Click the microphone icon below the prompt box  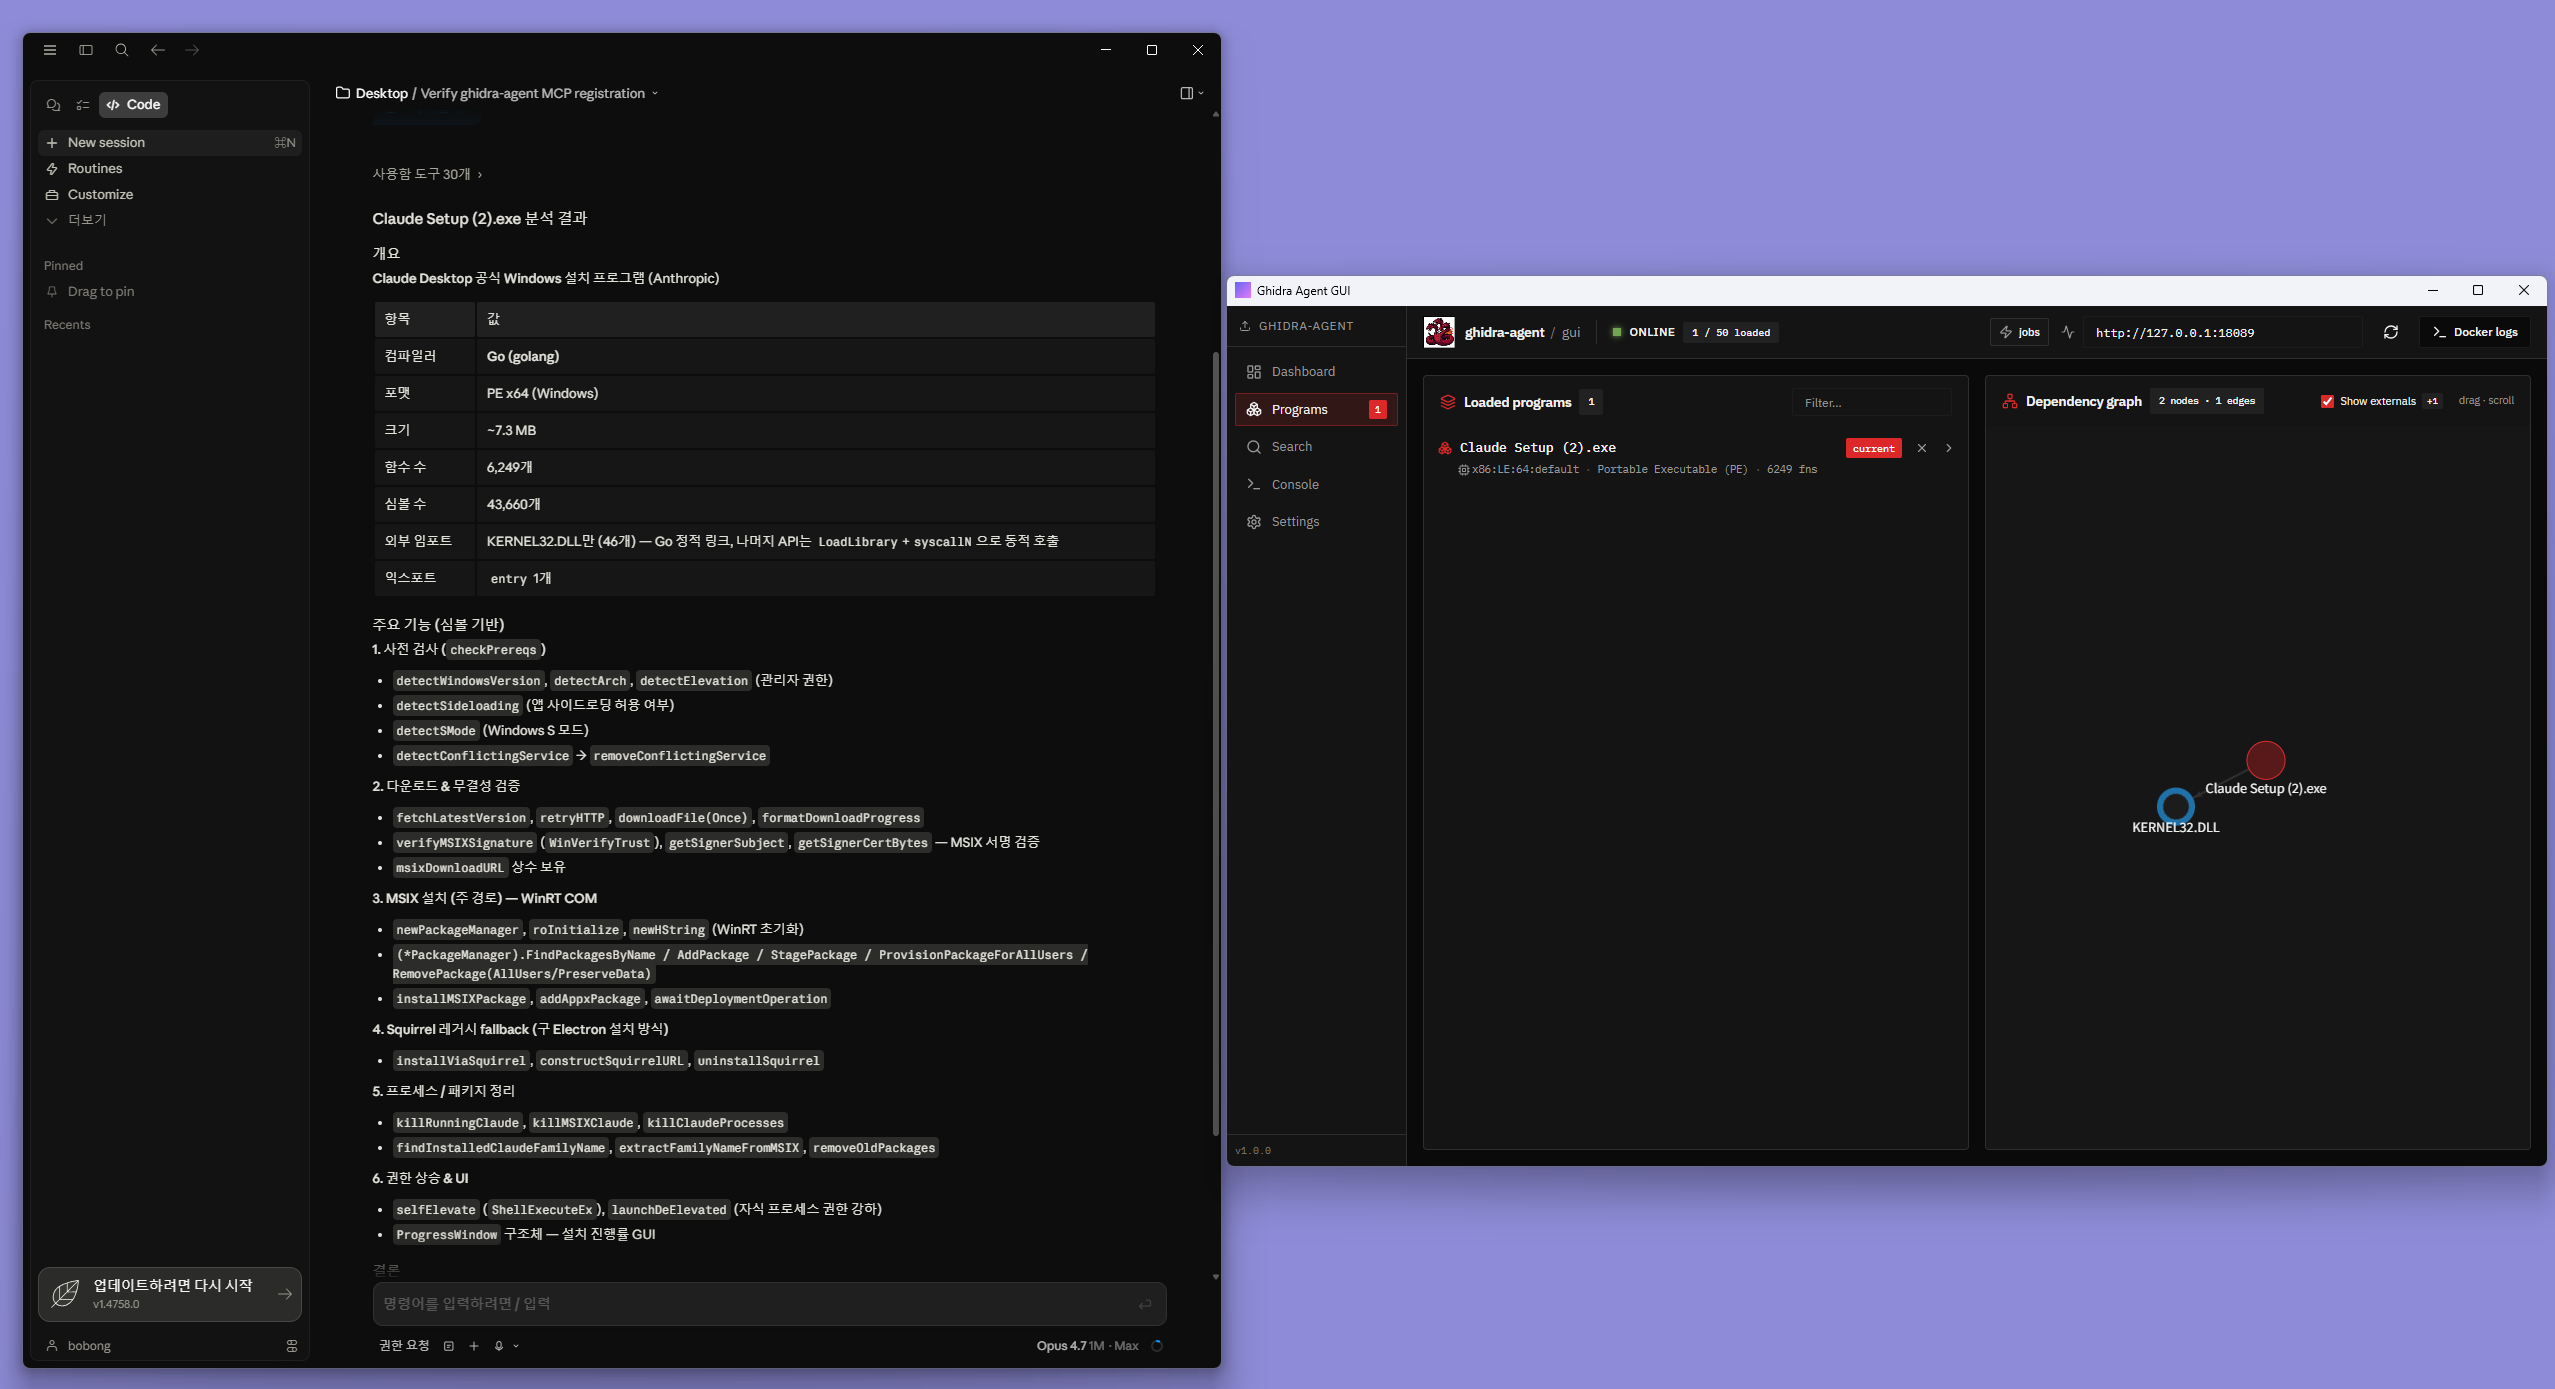coord(499,1346)
